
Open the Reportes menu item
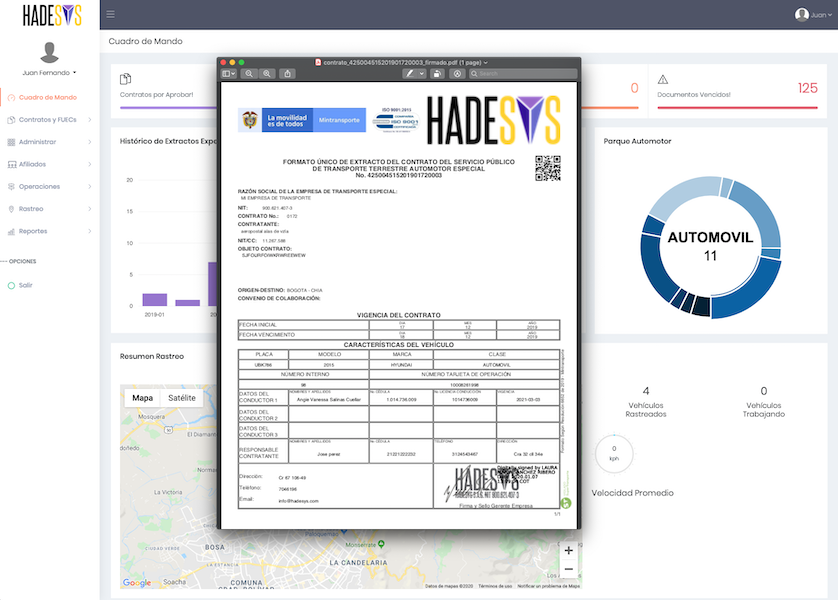(33, 231)
